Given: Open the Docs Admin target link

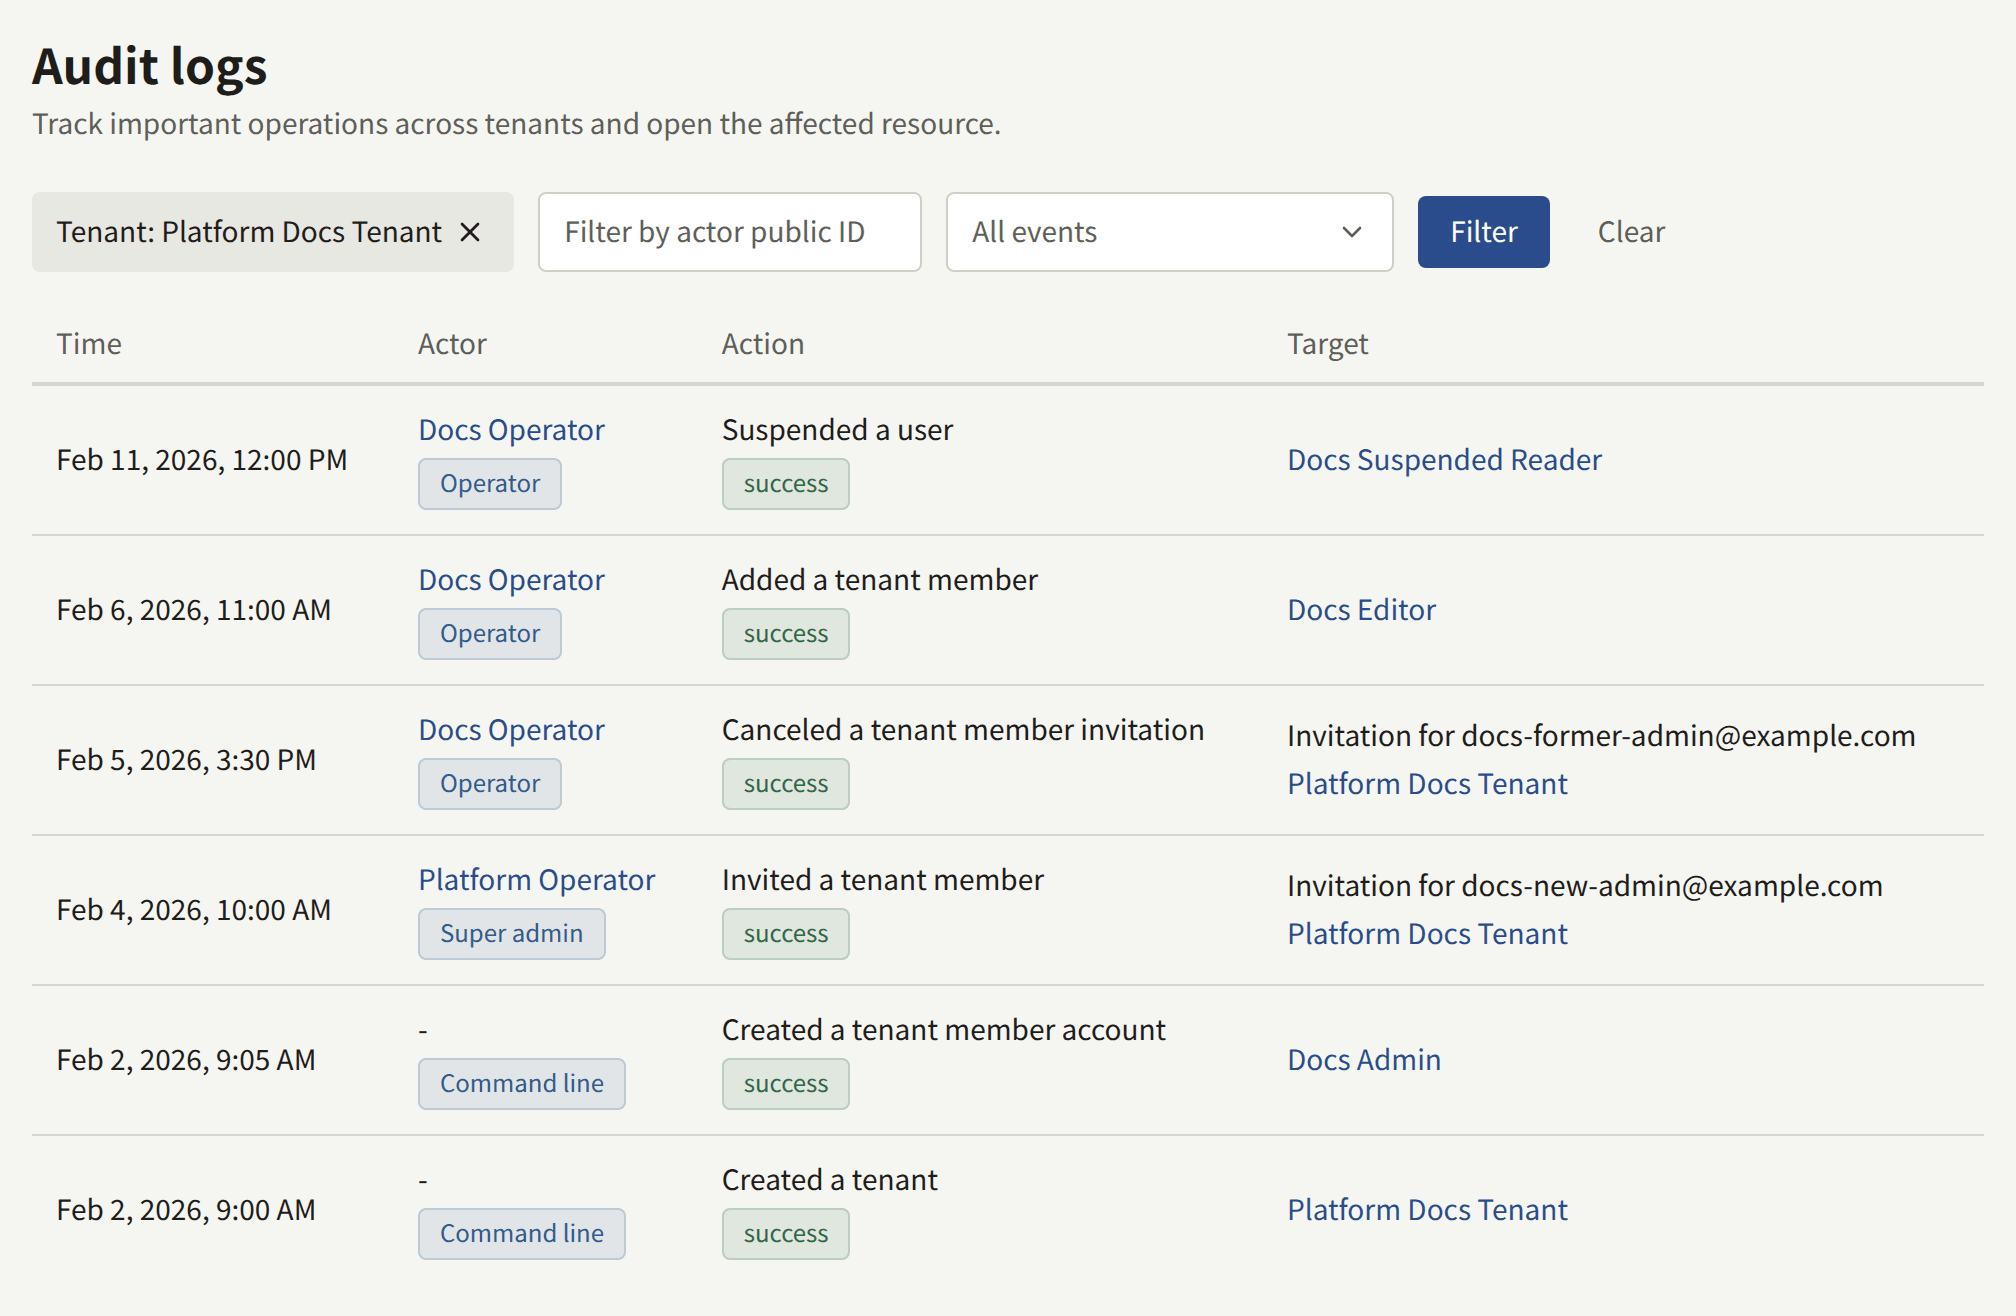Looking at the screenshot, I should (x=1364, y=1060).
